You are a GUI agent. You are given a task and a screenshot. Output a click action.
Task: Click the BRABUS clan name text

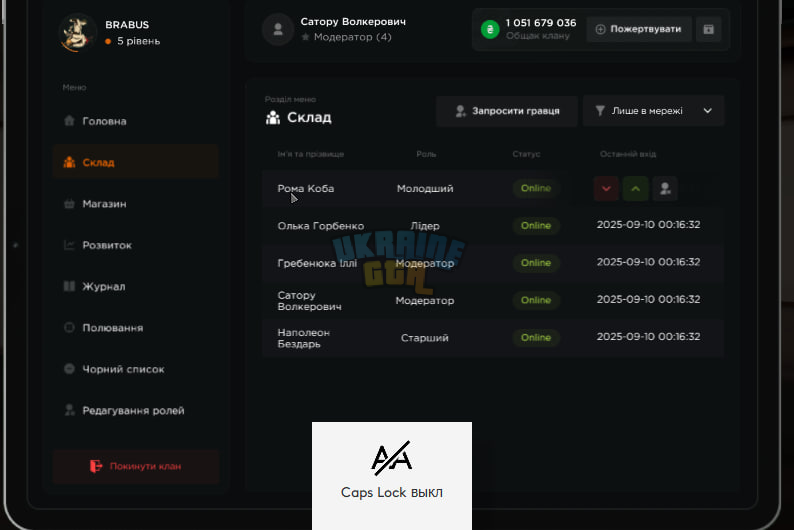[127, 25]
